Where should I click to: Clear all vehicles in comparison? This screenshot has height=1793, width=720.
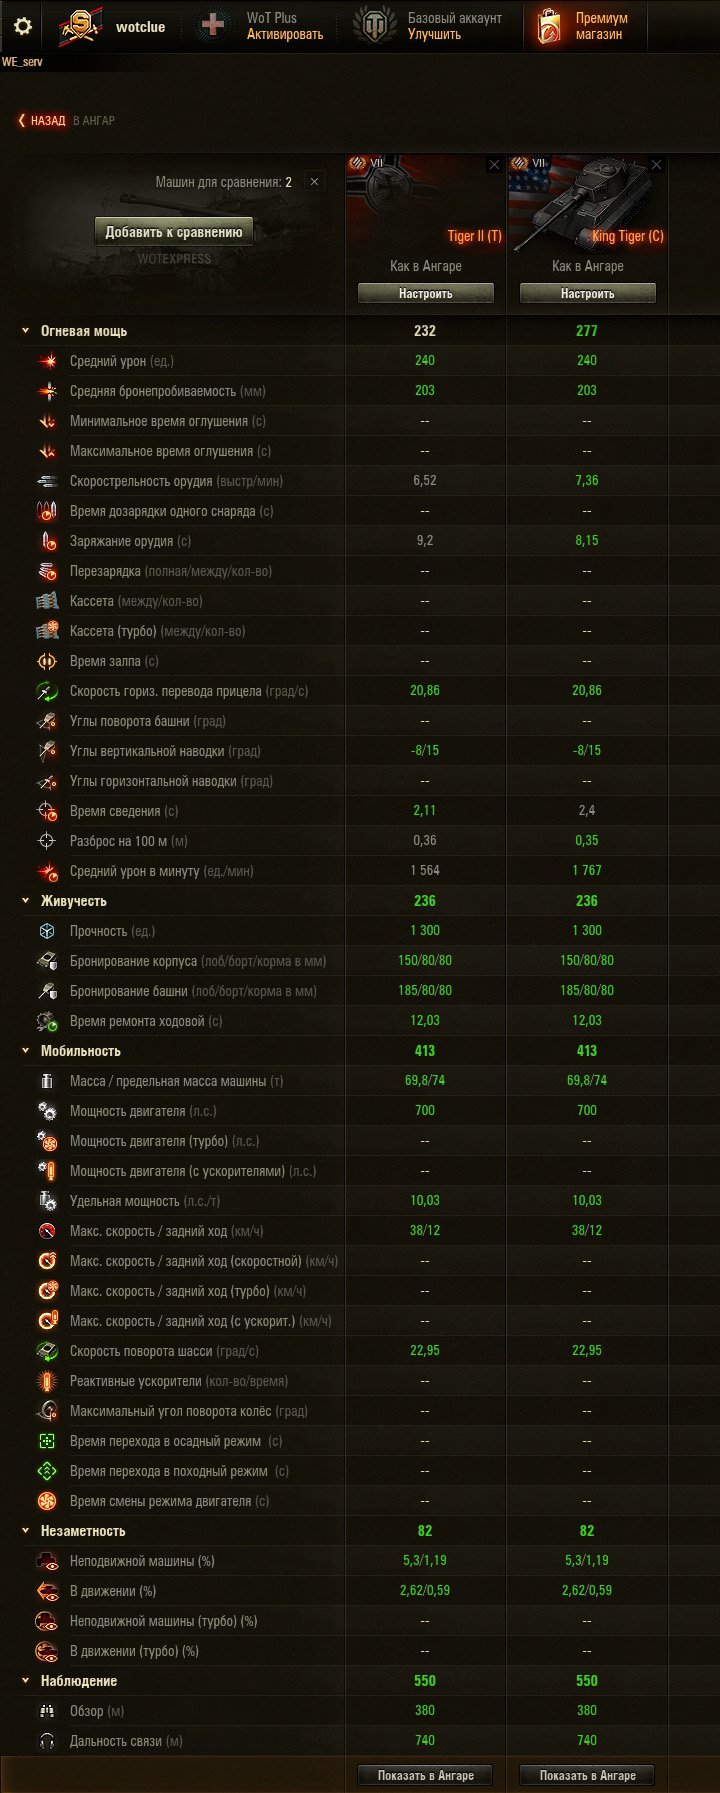tap(314, 182)
